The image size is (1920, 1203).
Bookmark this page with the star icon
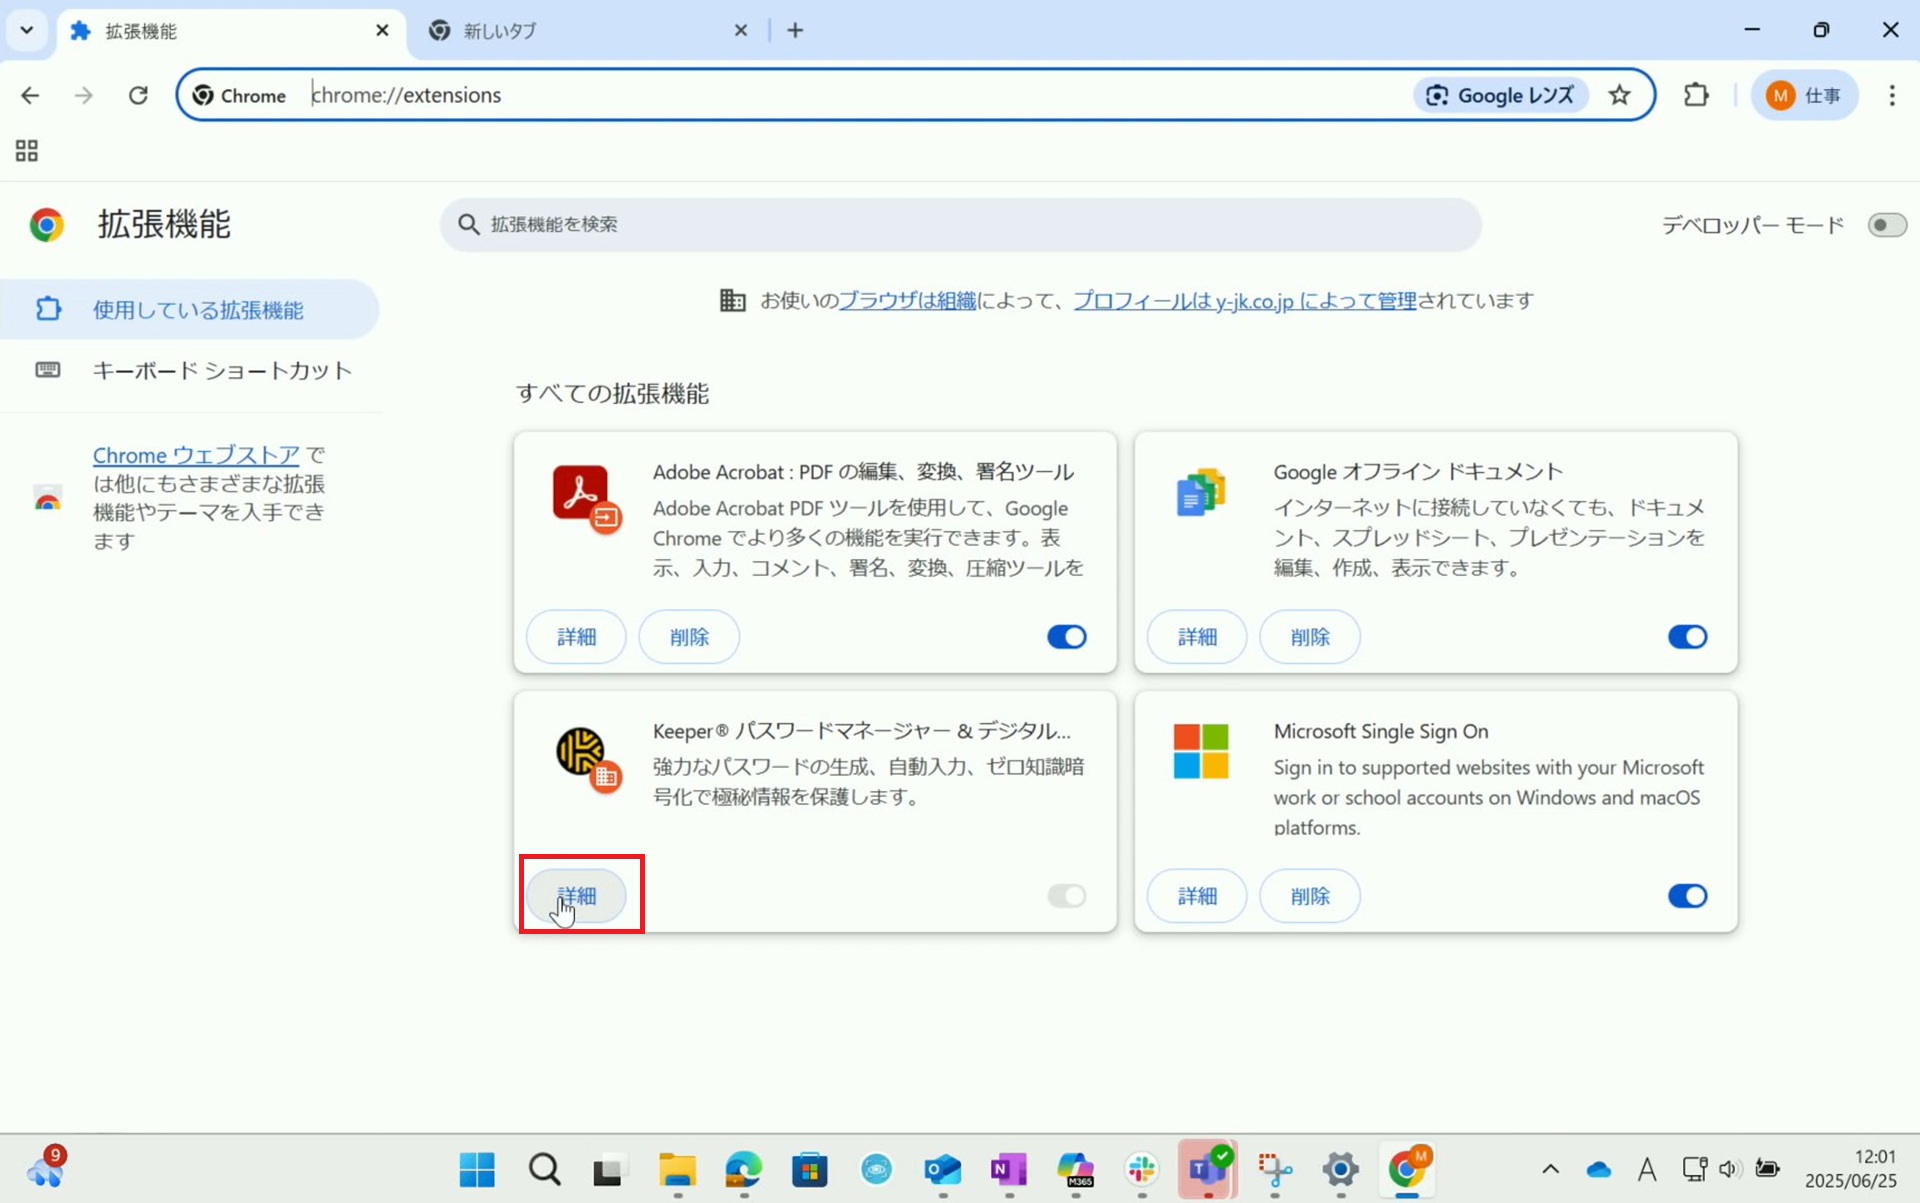pyautogui.click(x=1619, y=95)
